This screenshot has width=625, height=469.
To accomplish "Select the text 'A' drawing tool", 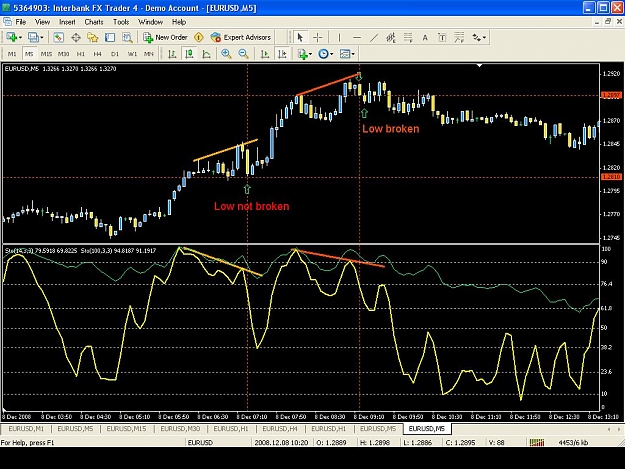I will pos(425,37).
